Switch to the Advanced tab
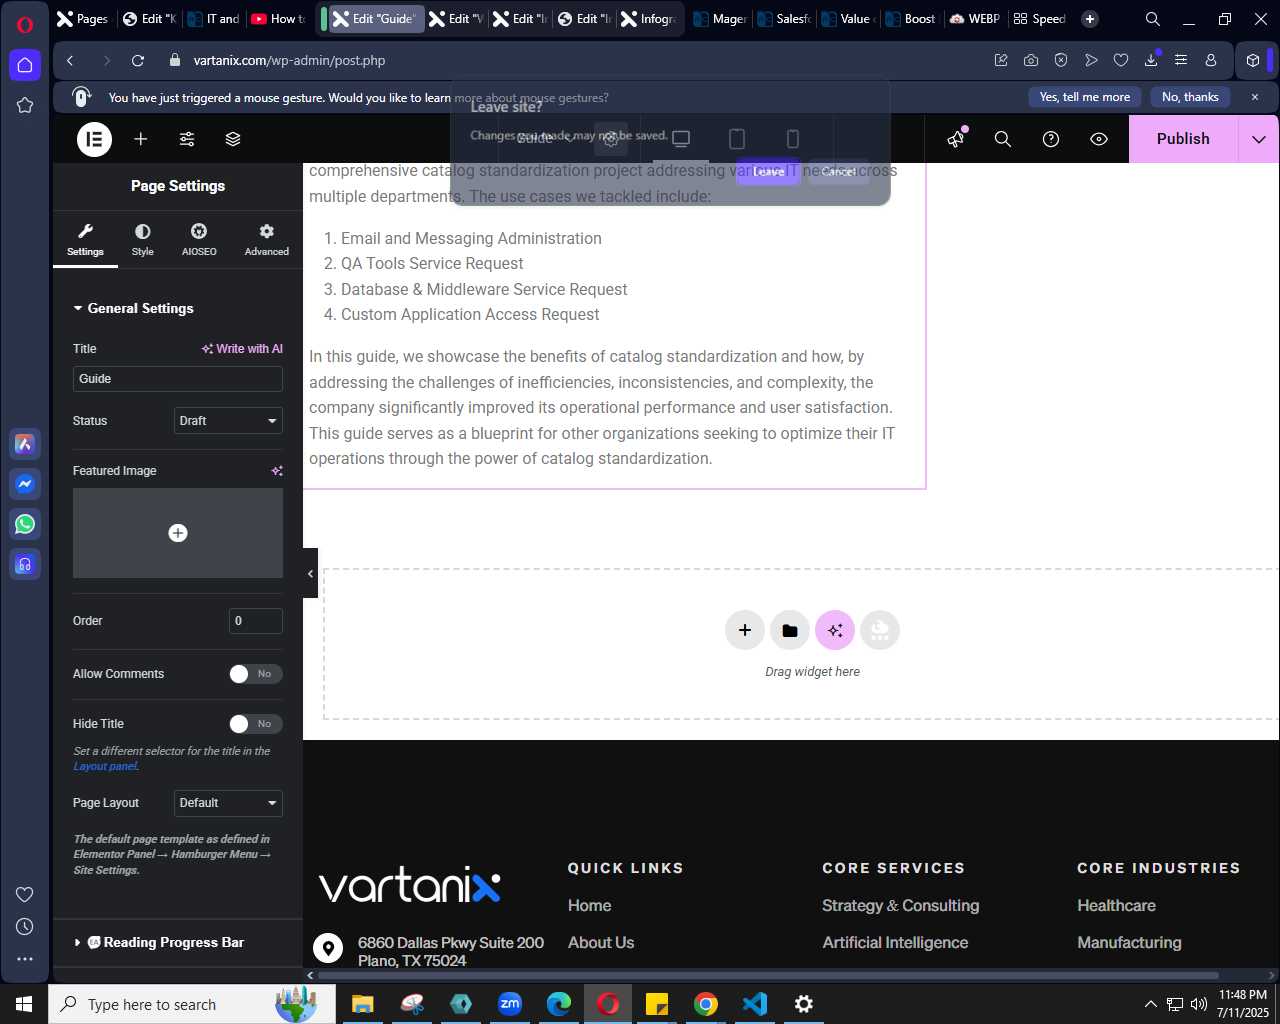The width and height of the screenshot is (1280, 1024). pyautogui.click(x=267, y=240)
